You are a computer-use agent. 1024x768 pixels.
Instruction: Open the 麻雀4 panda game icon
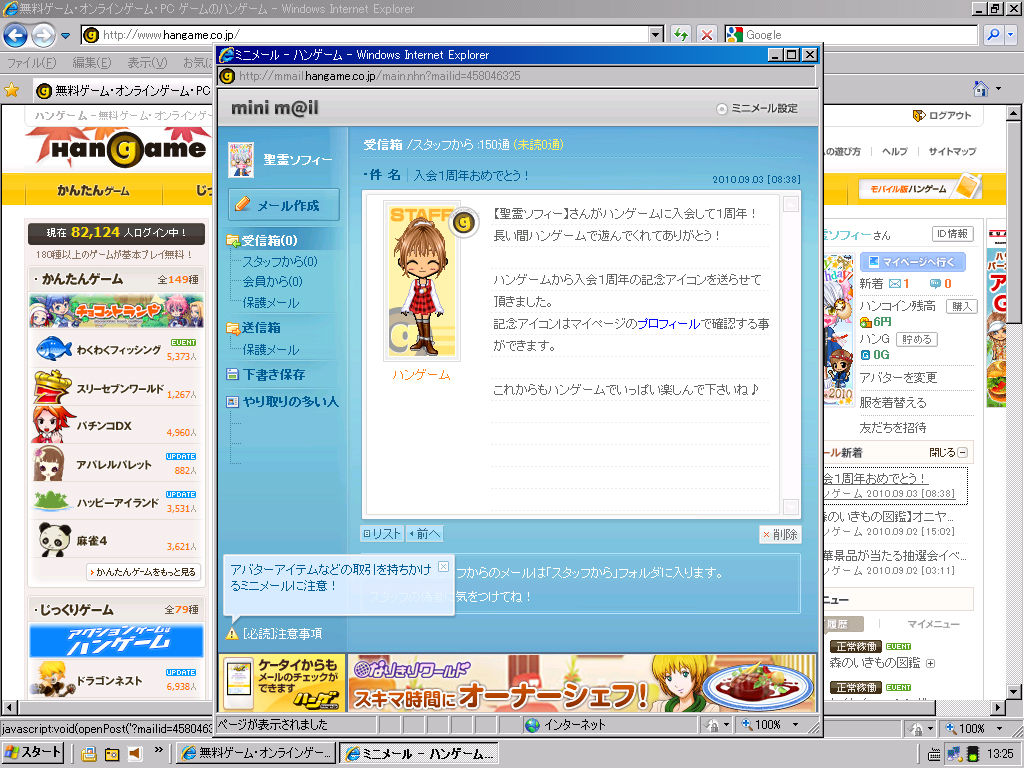(x=54, y=539)
